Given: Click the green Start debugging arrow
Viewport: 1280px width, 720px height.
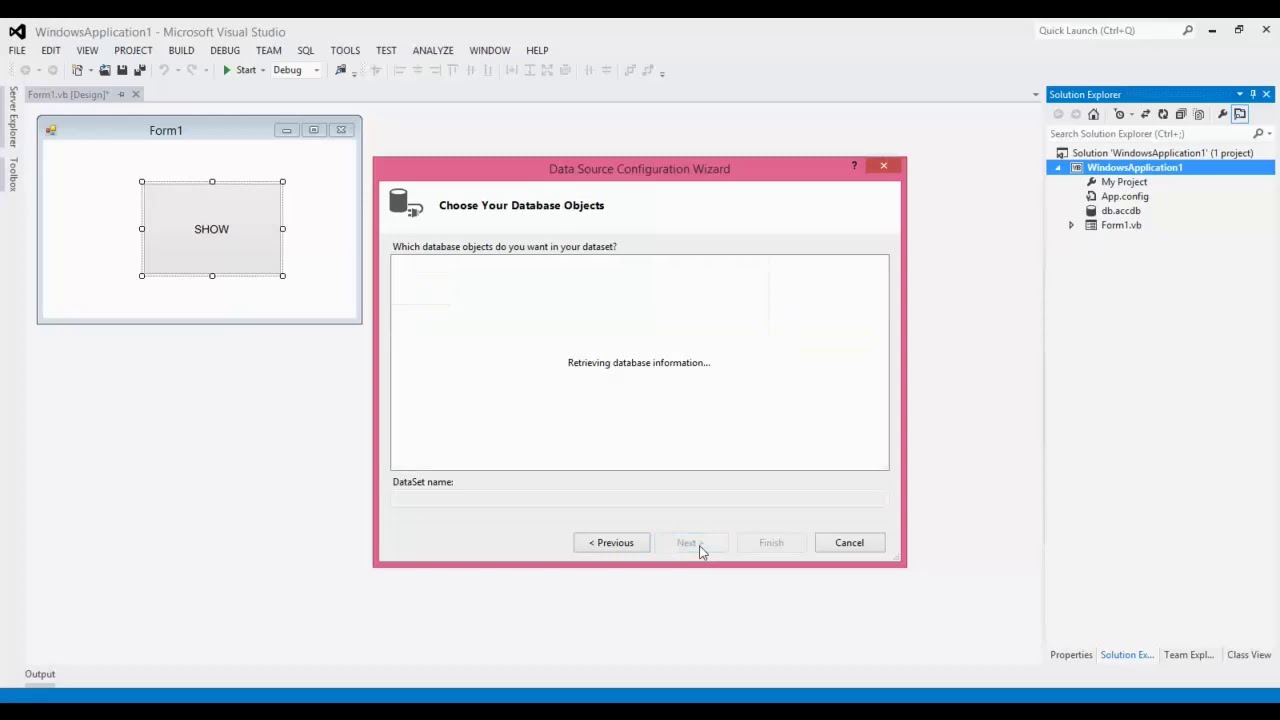Looking at the screenshot, I should pyautogui.click(x=227, y=70).
